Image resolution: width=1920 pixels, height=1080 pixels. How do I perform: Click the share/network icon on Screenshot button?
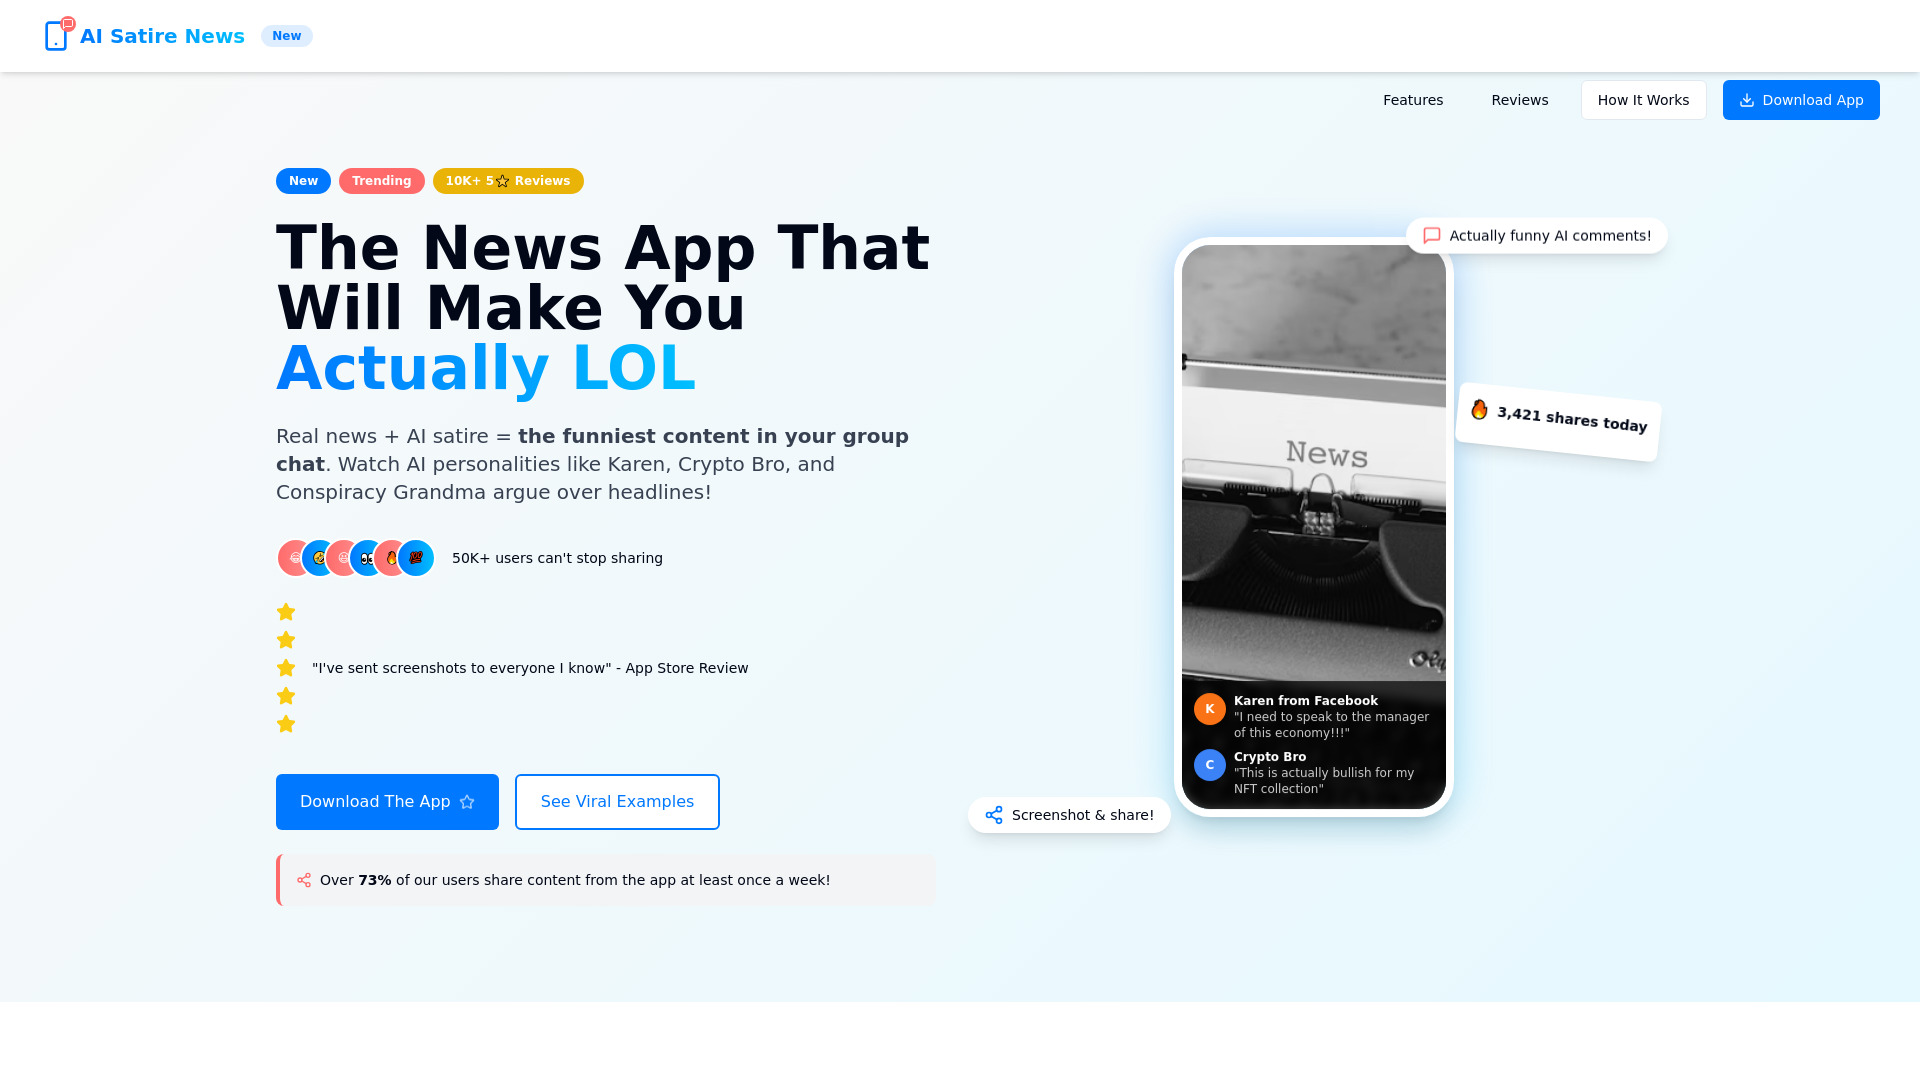(994, 815)
